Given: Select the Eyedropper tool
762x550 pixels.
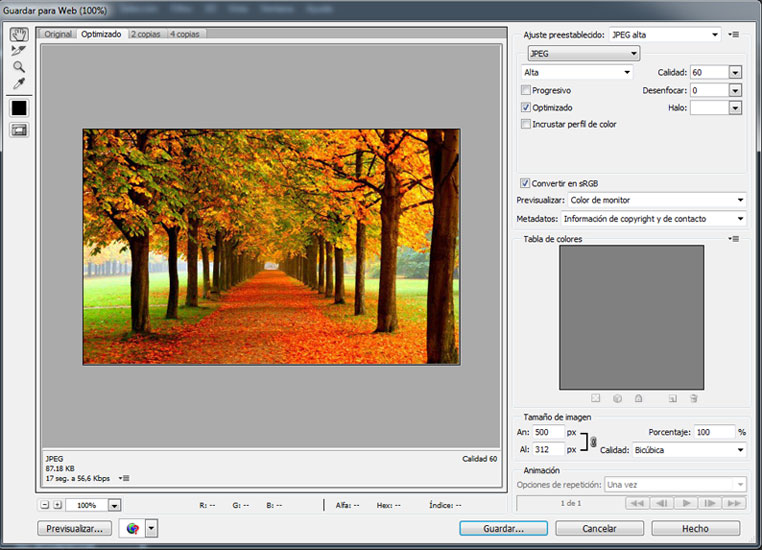Looking at the screenshot, I should pyautogui.click(x=18, y=84).
